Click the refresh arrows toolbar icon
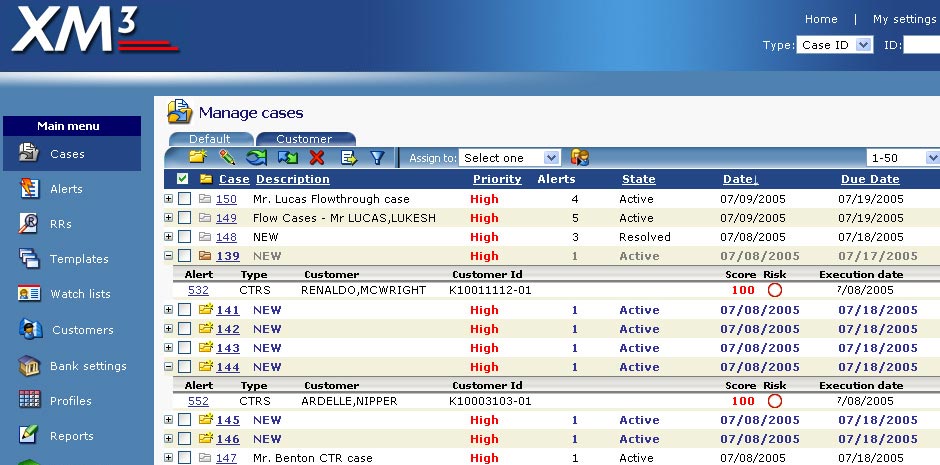Image resolution: width=940 pixels, height=465 pixels. coord(257,158)
